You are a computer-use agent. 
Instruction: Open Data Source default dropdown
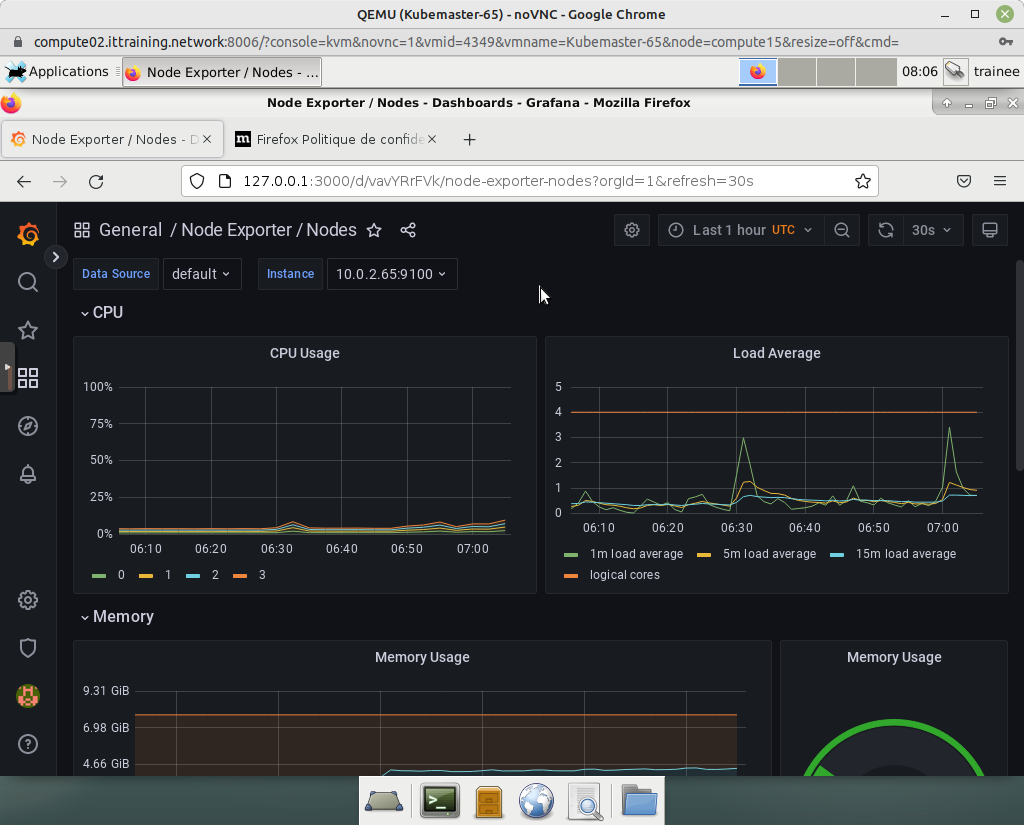tap(201, 274)
